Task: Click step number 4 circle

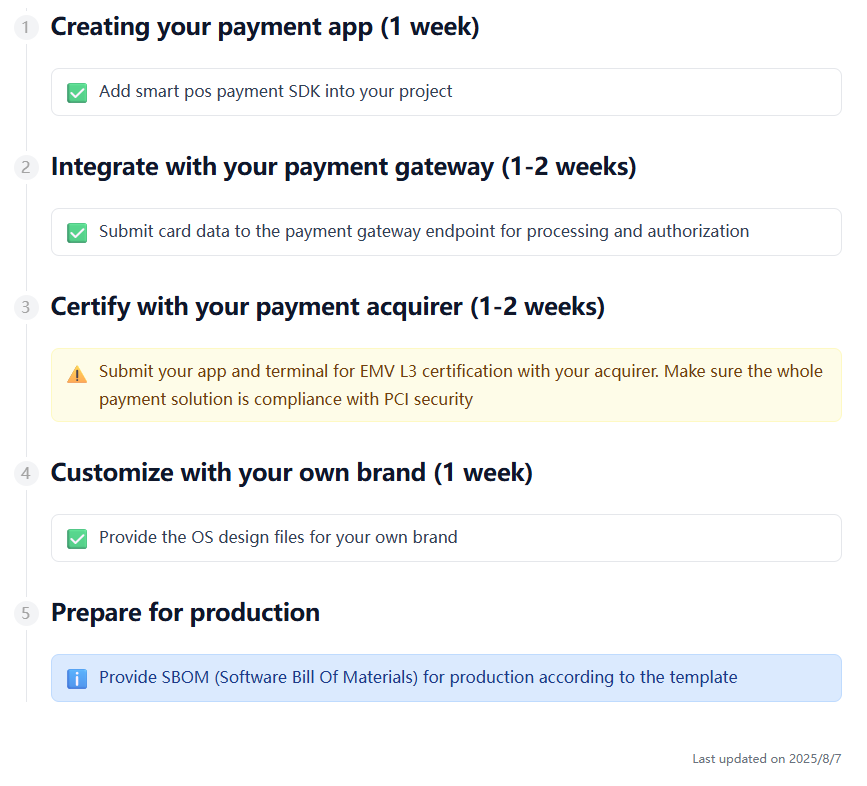Action: click(26, 474)
